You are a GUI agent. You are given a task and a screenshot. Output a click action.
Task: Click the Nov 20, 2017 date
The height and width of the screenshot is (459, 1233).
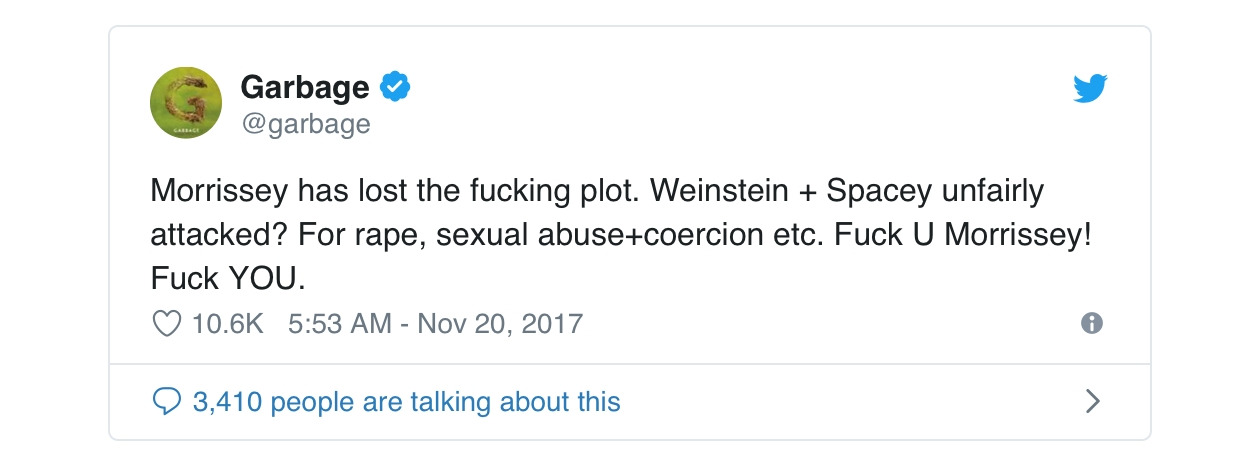click(499, 324)
